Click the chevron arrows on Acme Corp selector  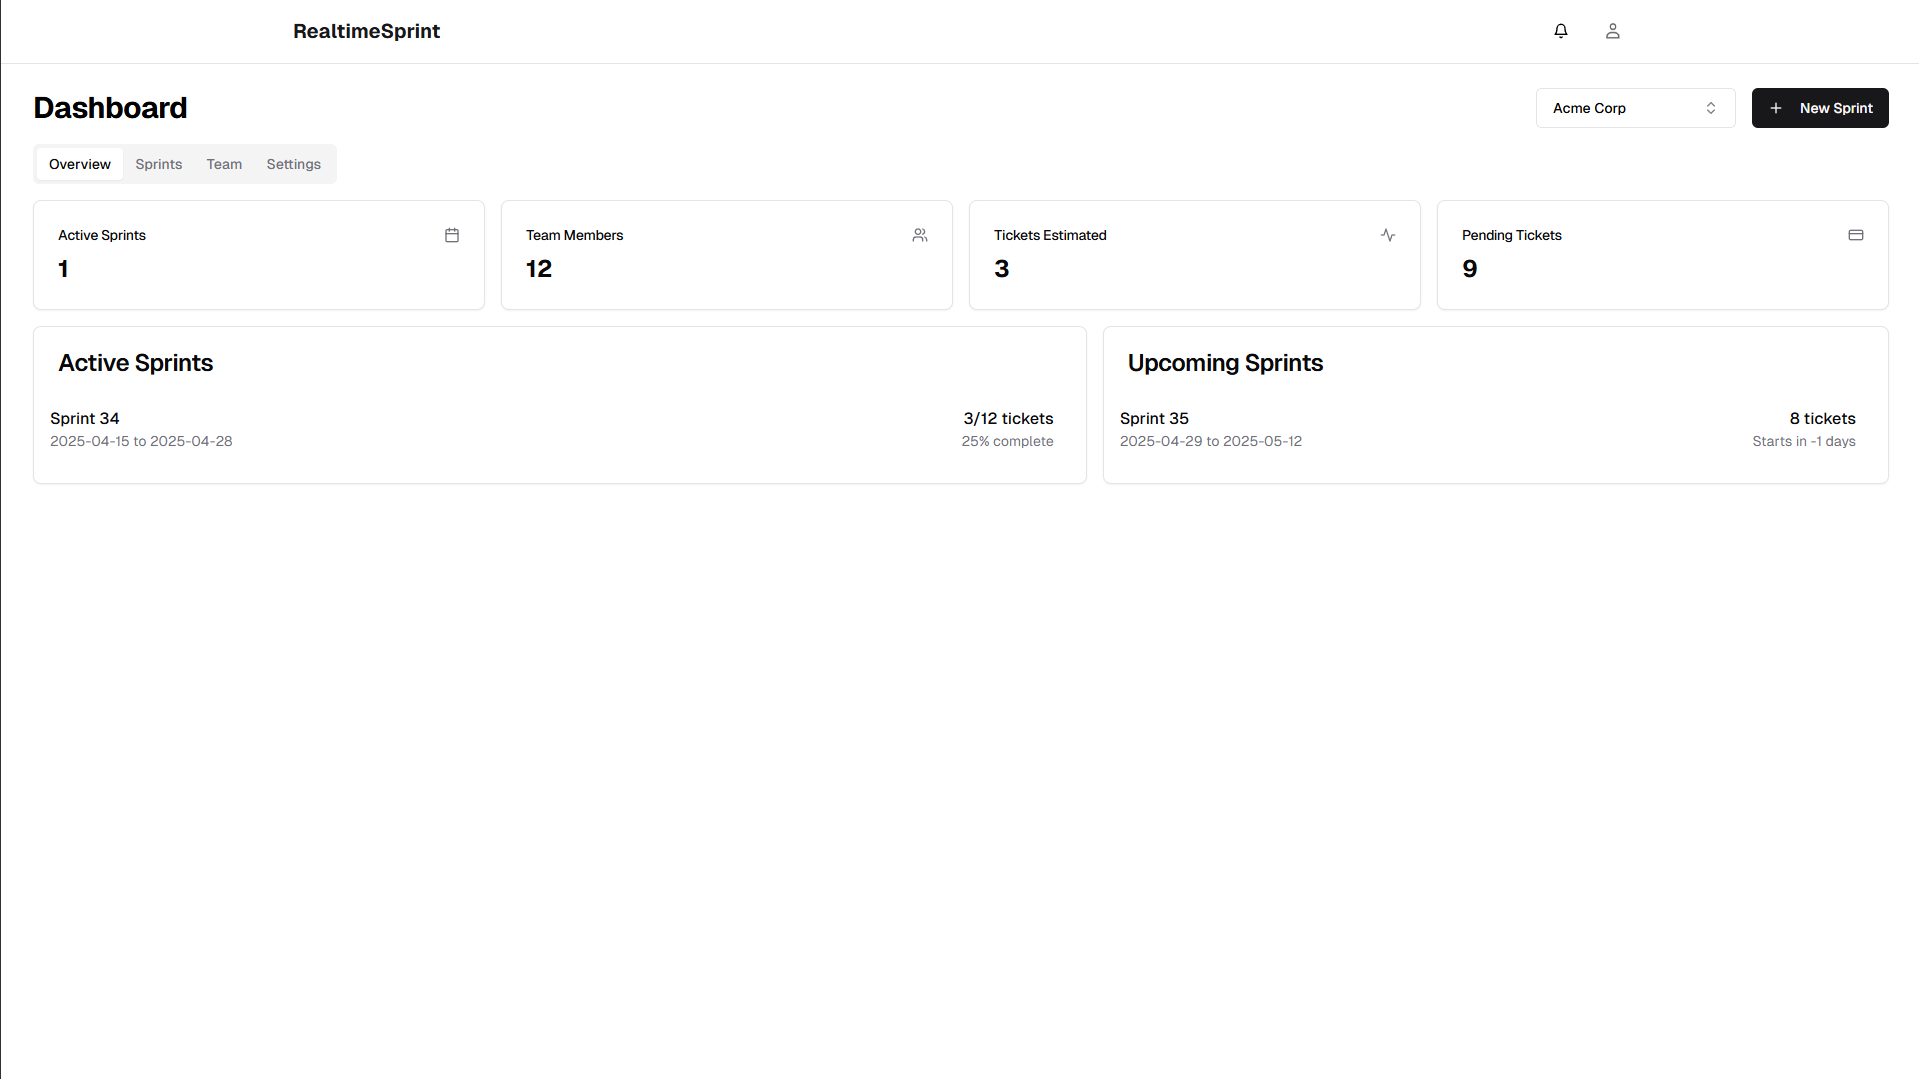point(1711,108)
